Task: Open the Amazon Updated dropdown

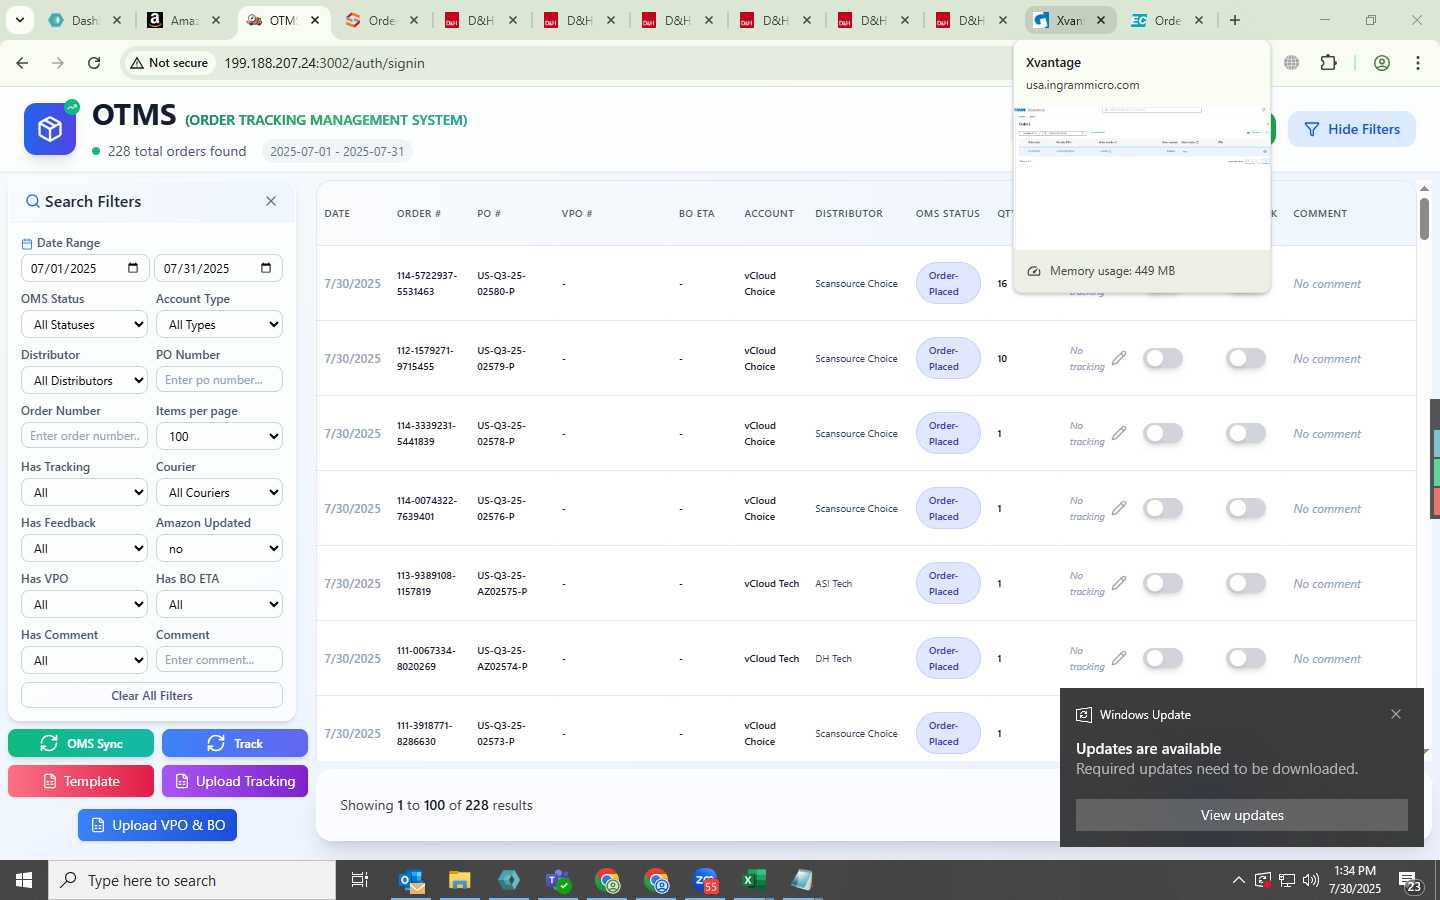Action: click(219, 548)
